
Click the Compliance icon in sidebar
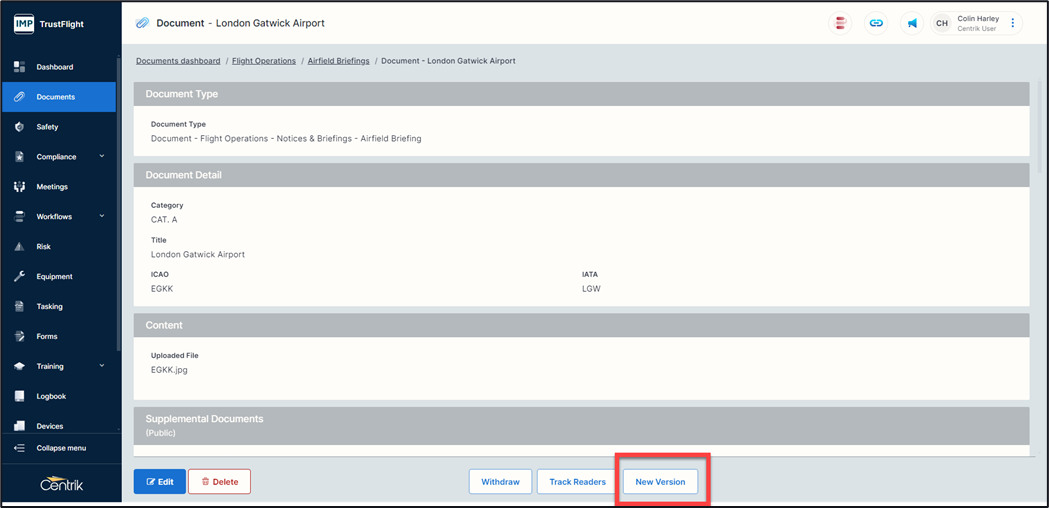point(19,157)
